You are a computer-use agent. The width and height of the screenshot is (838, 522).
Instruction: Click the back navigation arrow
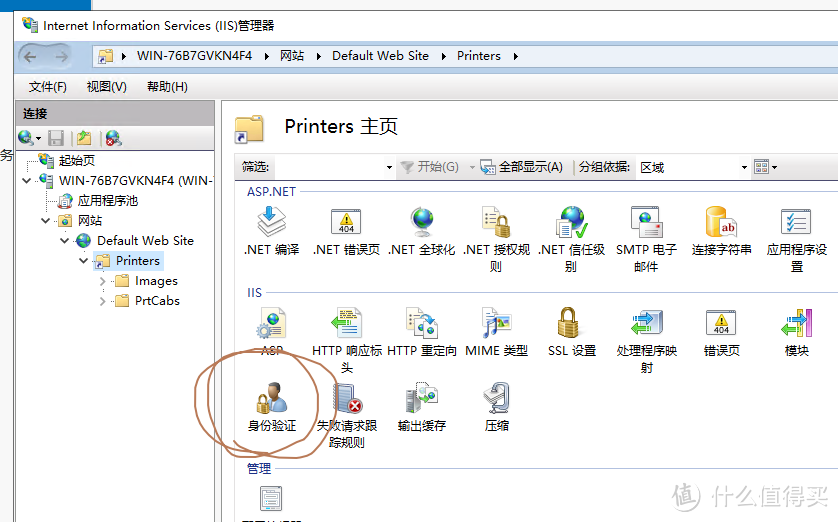[x=30, y=56]
